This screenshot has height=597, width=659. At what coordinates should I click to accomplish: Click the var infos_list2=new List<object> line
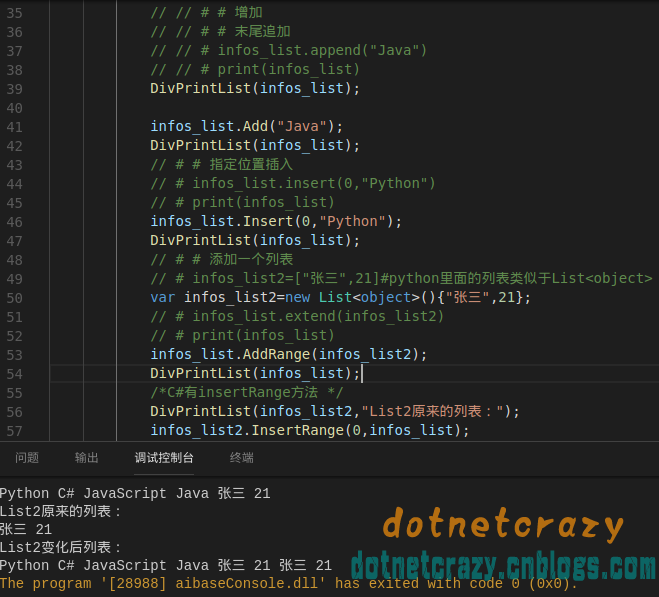coord(340,297)
